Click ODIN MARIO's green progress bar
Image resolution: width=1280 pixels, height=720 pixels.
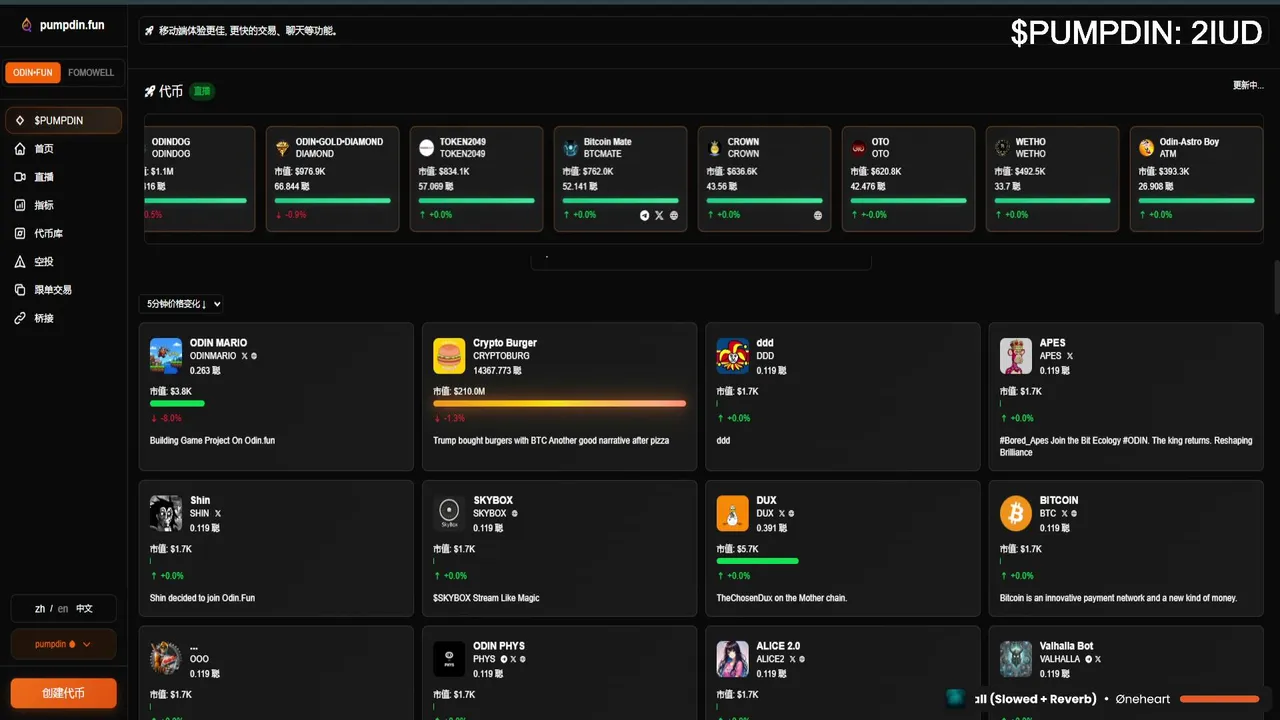177,404
